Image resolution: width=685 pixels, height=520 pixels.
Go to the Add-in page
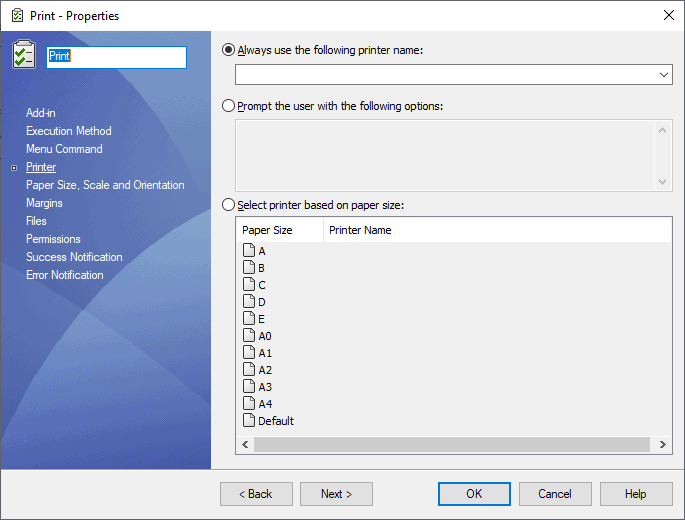[x=41, y=113]
